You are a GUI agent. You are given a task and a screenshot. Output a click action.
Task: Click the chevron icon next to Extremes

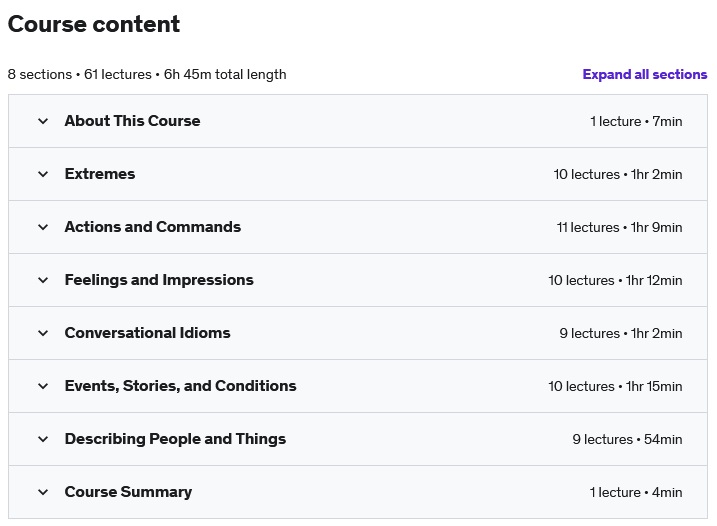[43, 174]
